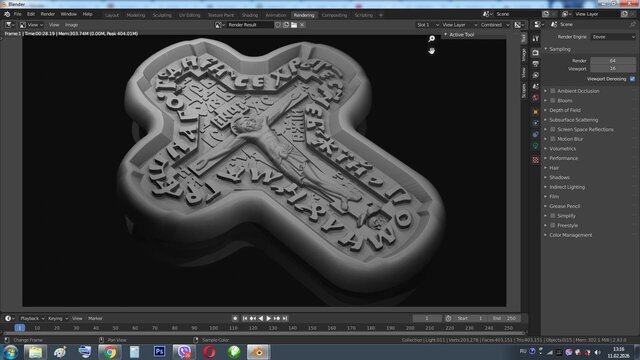Screen dimensions: 640x360
Task: Click the new image icon beside Render Result
Action: (x=286, y=25)
